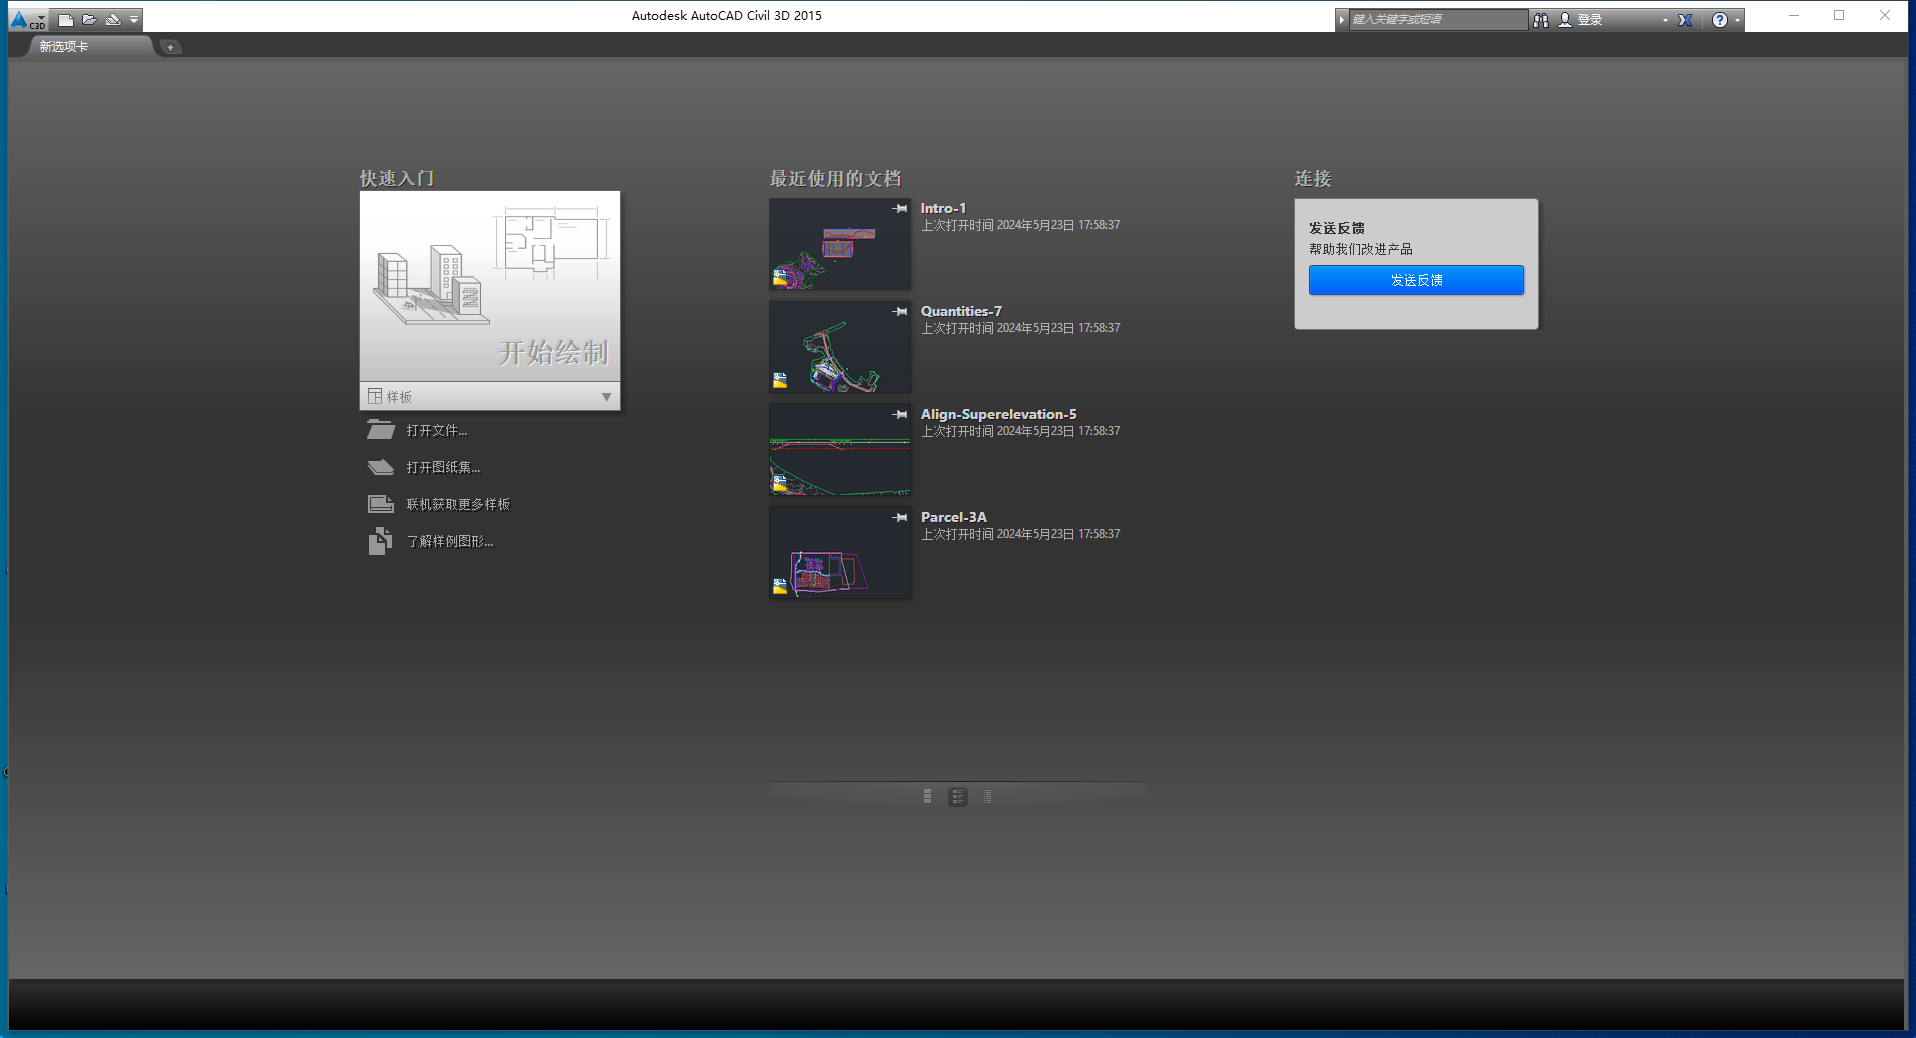The height and width of the screenshot is (1038, 1916).
Task: Open the C3D application menu
Action: 26,19
